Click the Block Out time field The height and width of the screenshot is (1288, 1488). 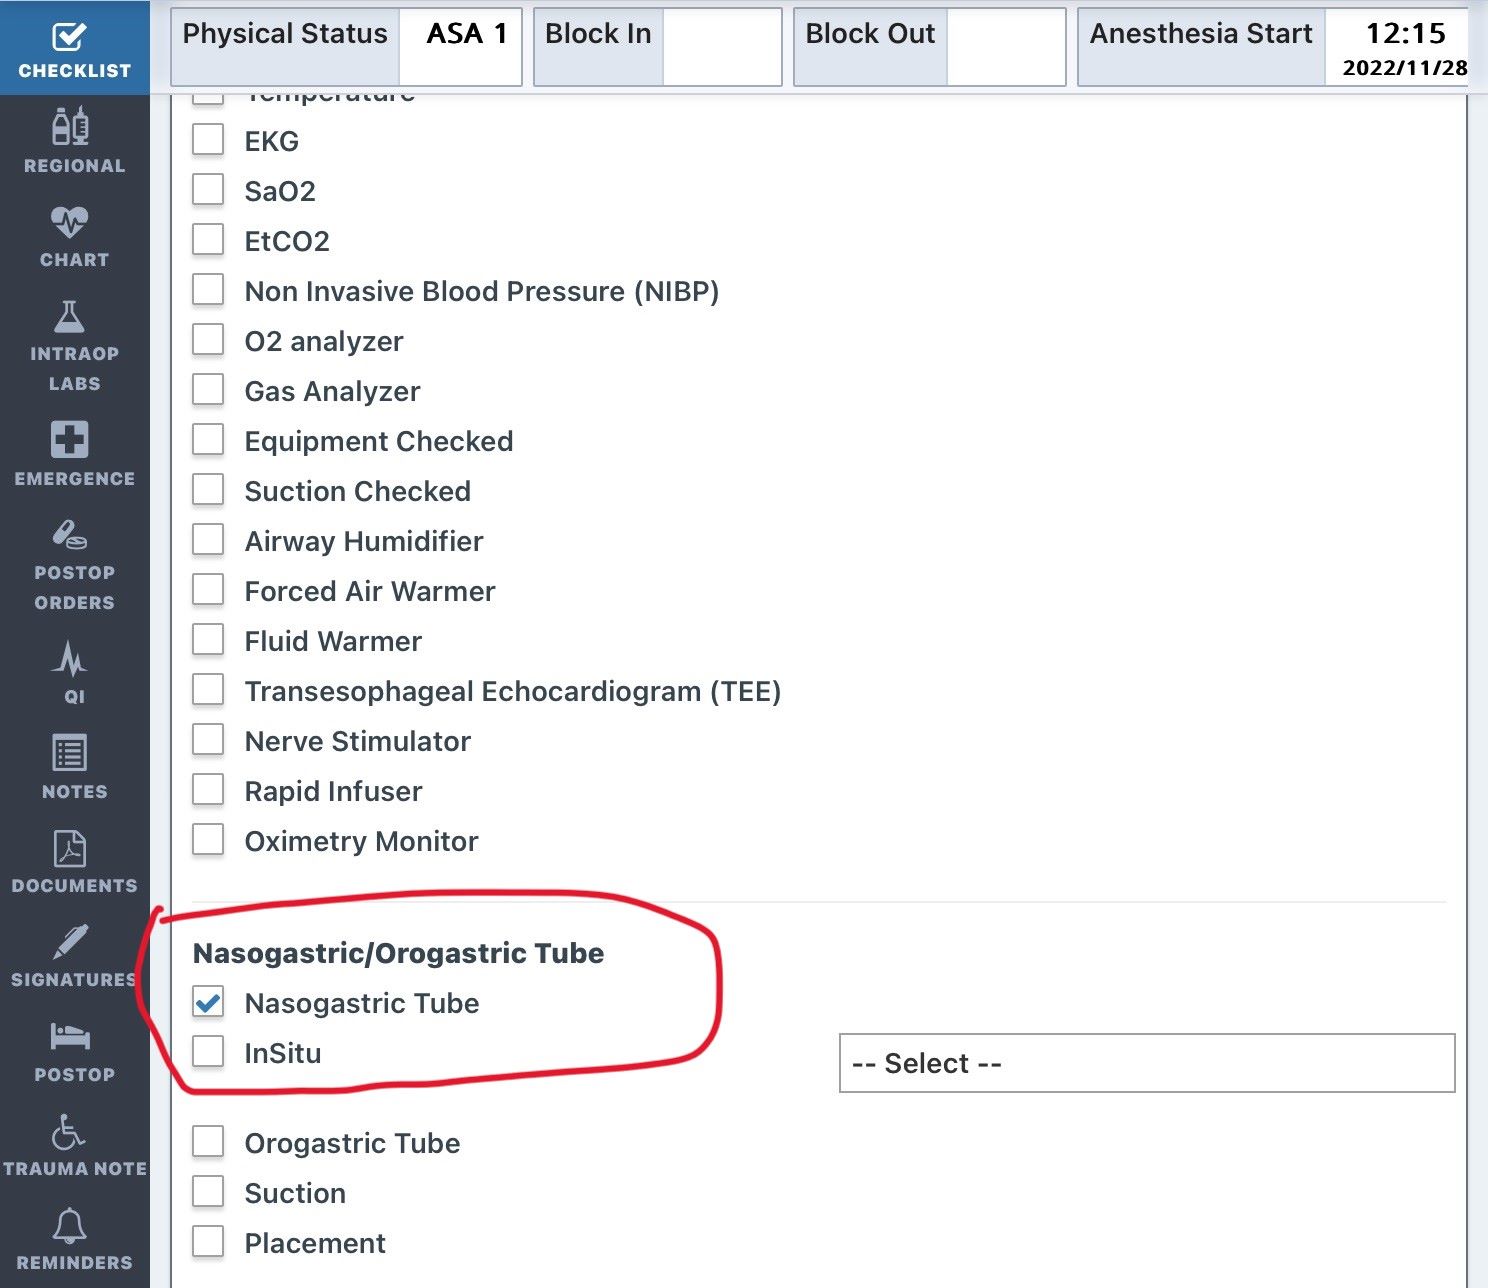click(1006, 46)
